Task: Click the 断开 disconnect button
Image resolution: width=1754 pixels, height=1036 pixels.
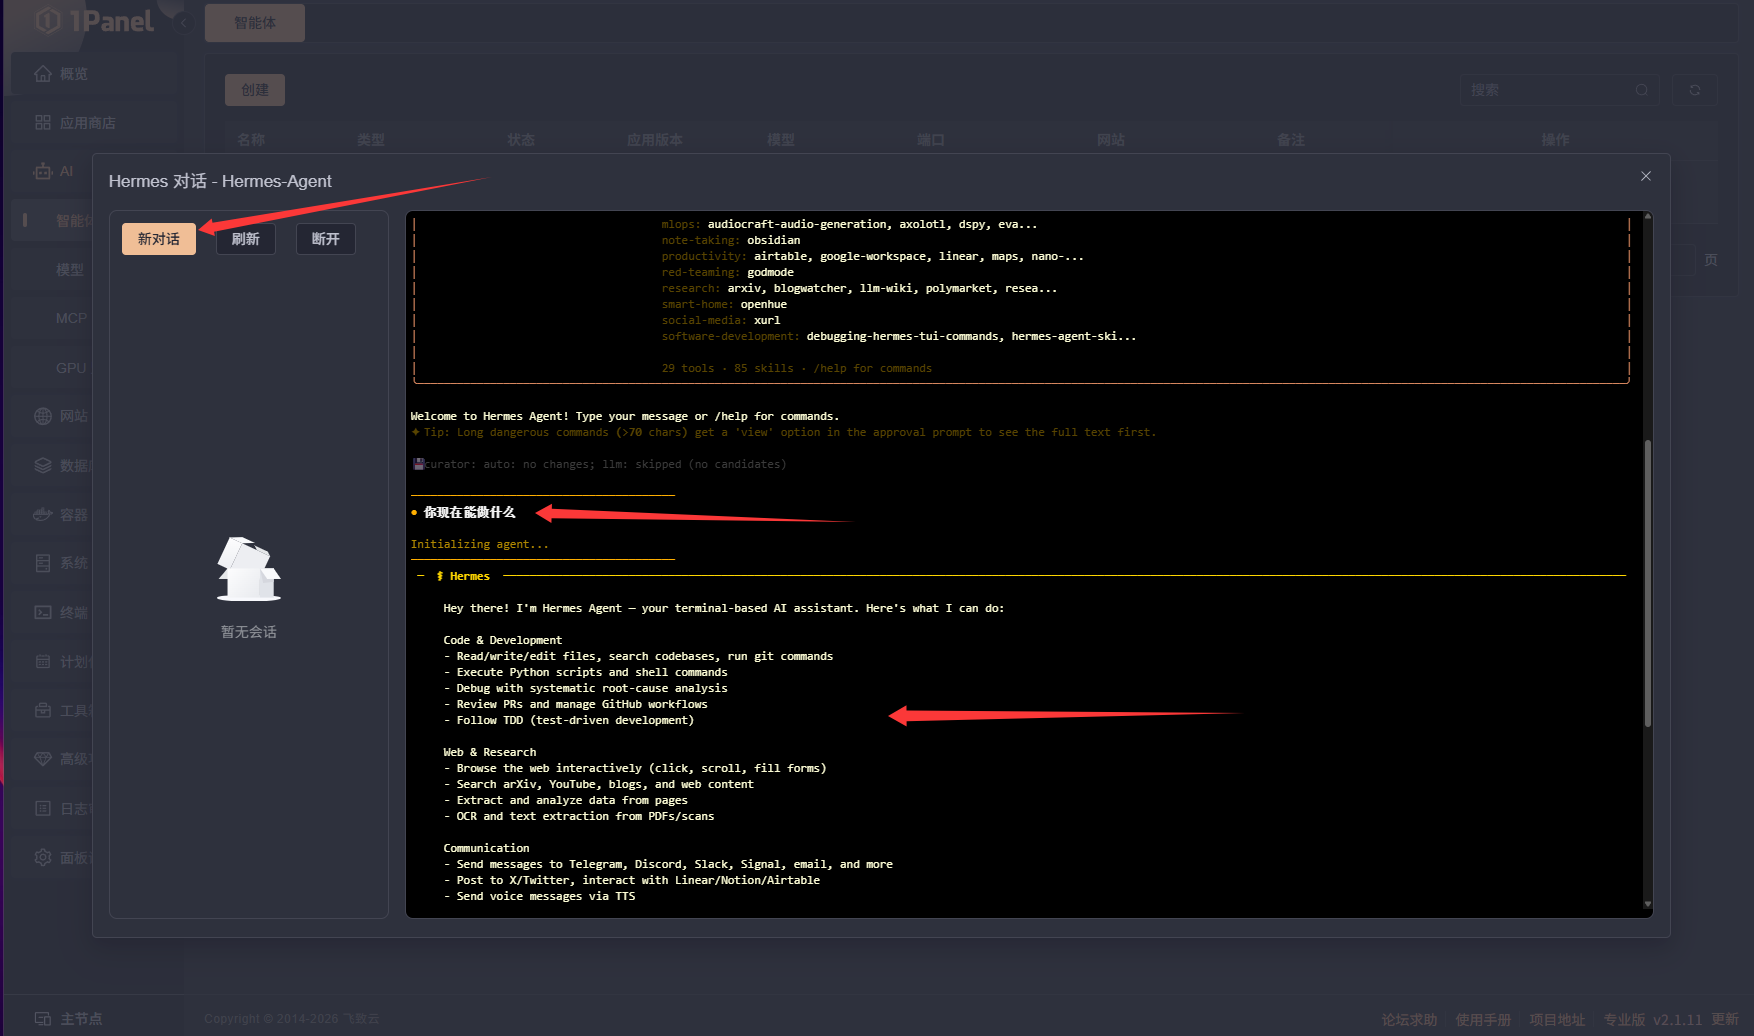Action: click(x=326, y=239)
